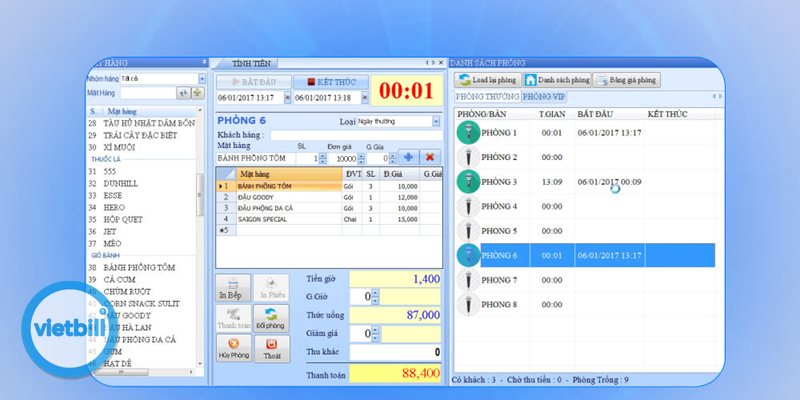Image resolution: width=800 pixels, height=400 pixels.
Task: Click the Đổi phòng switch room button
Action: coord(271,318)
